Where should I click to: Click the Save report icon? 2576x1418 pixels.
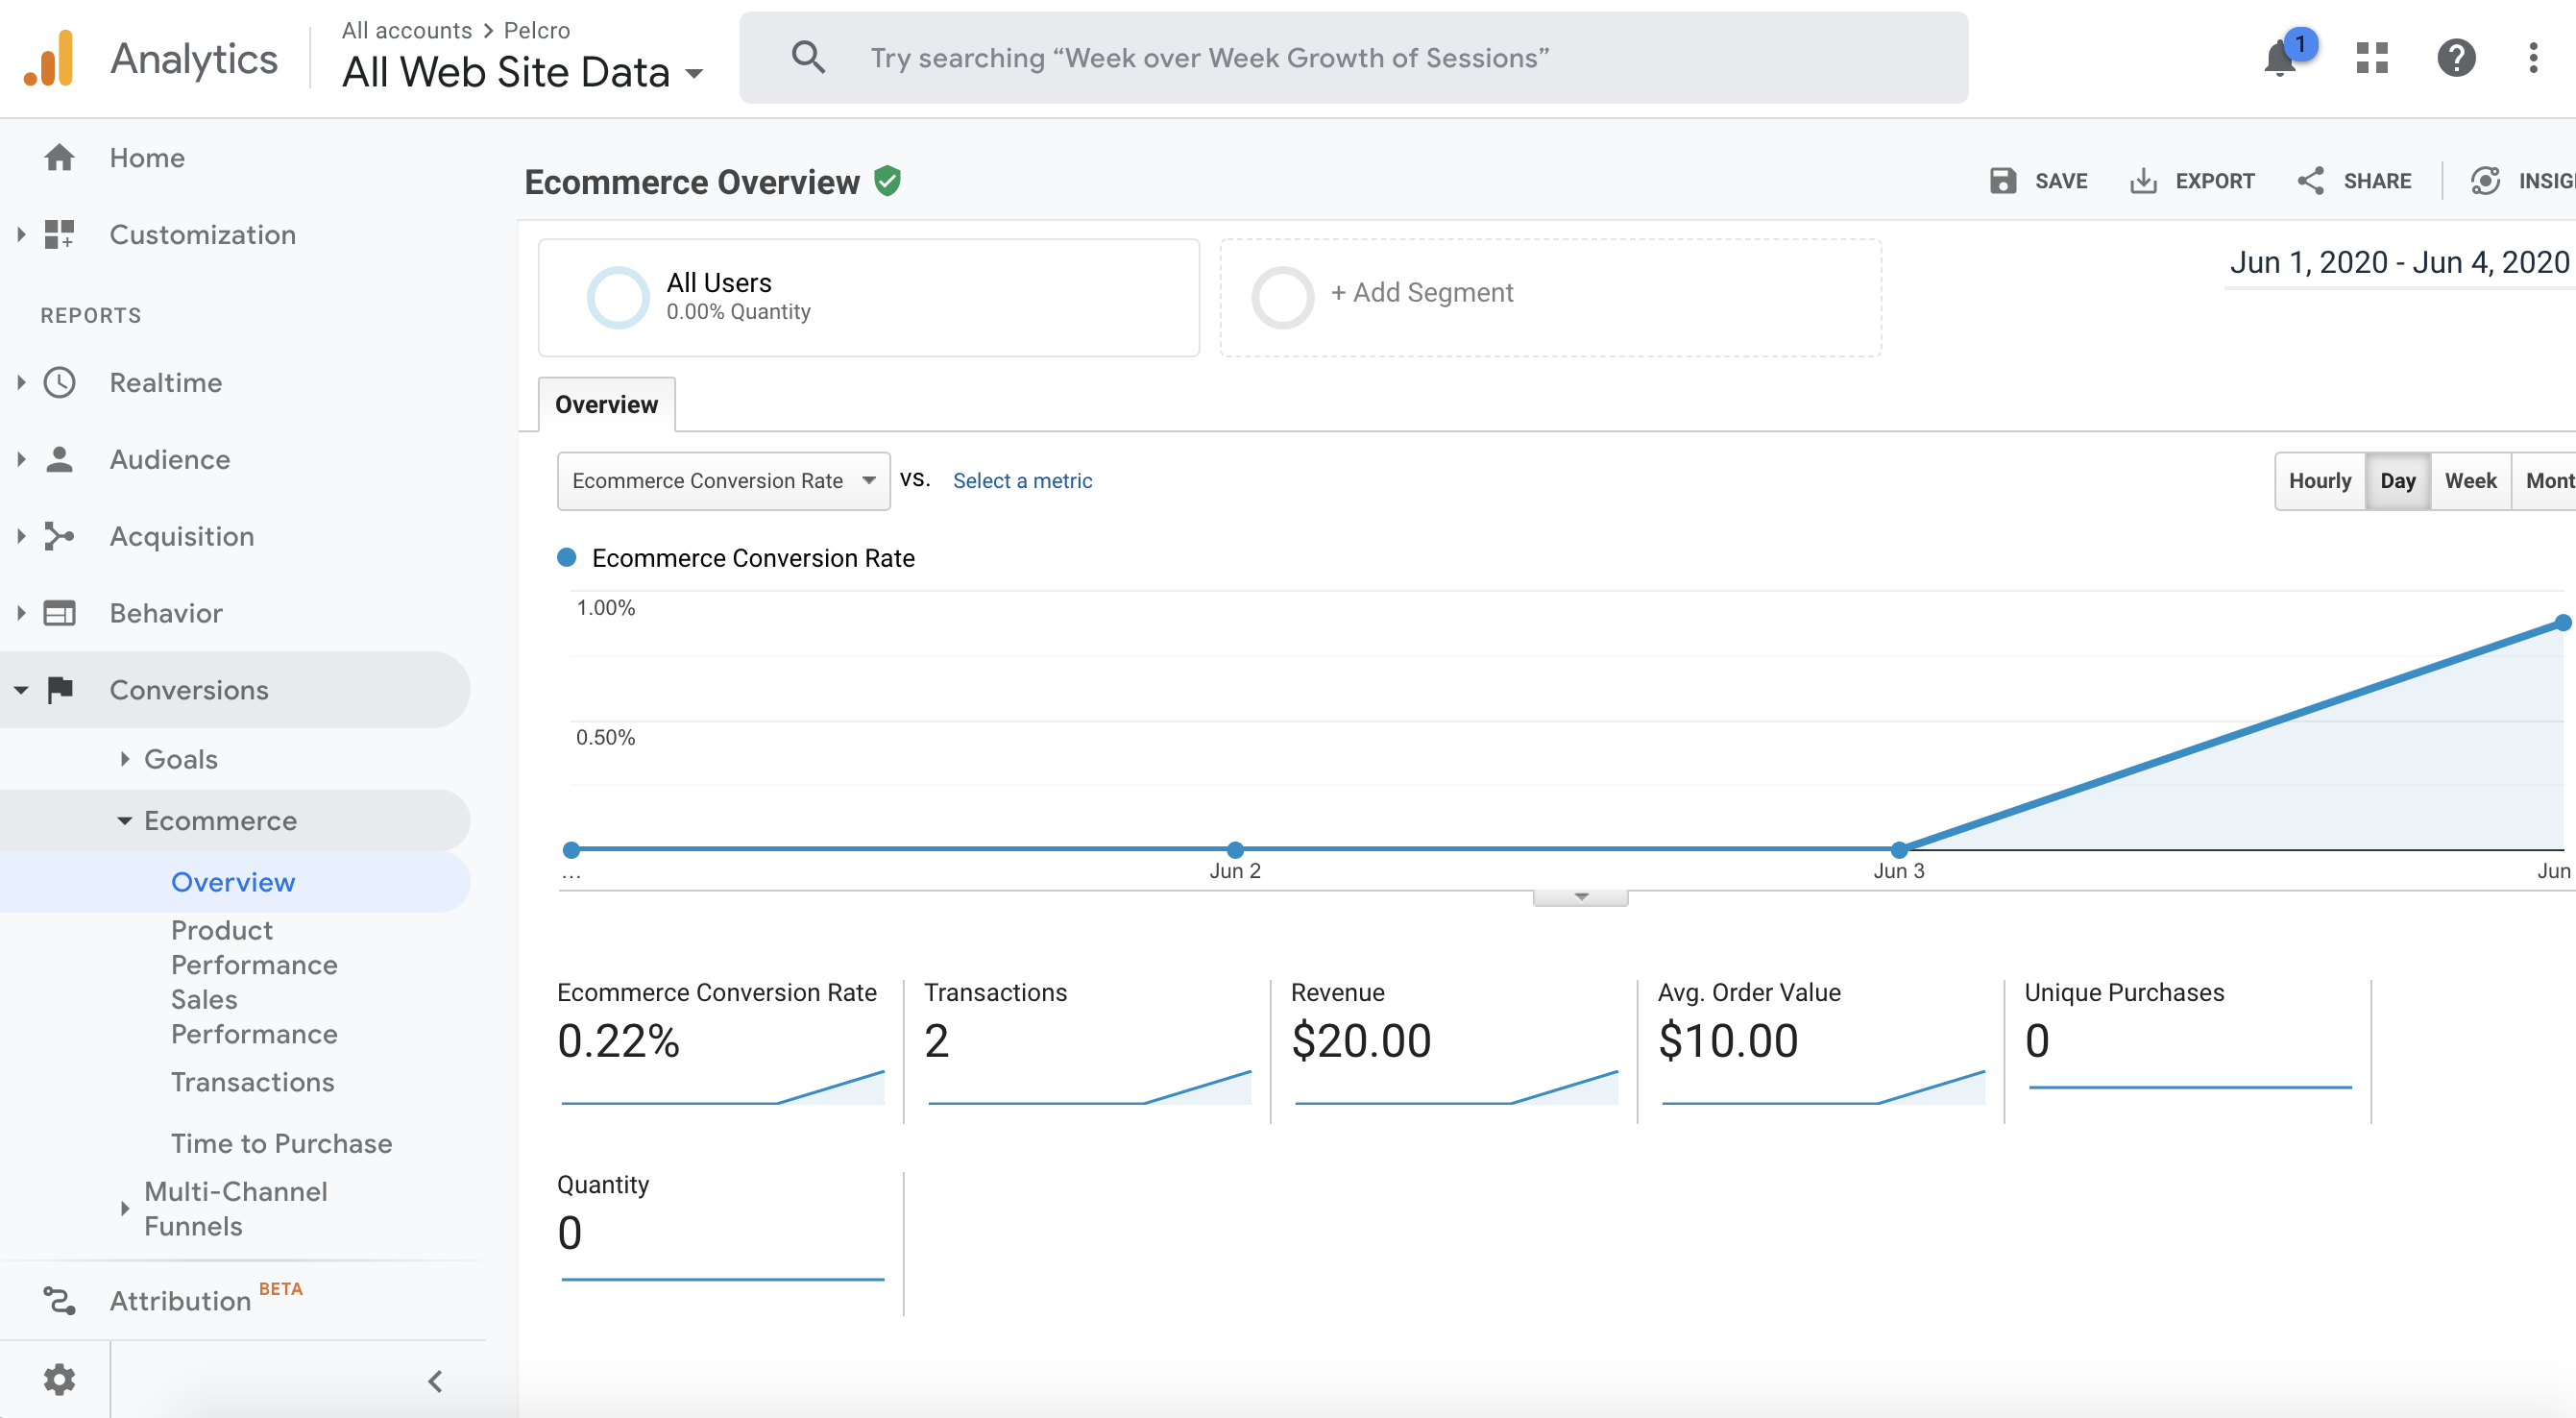(x=2003, y=181)
